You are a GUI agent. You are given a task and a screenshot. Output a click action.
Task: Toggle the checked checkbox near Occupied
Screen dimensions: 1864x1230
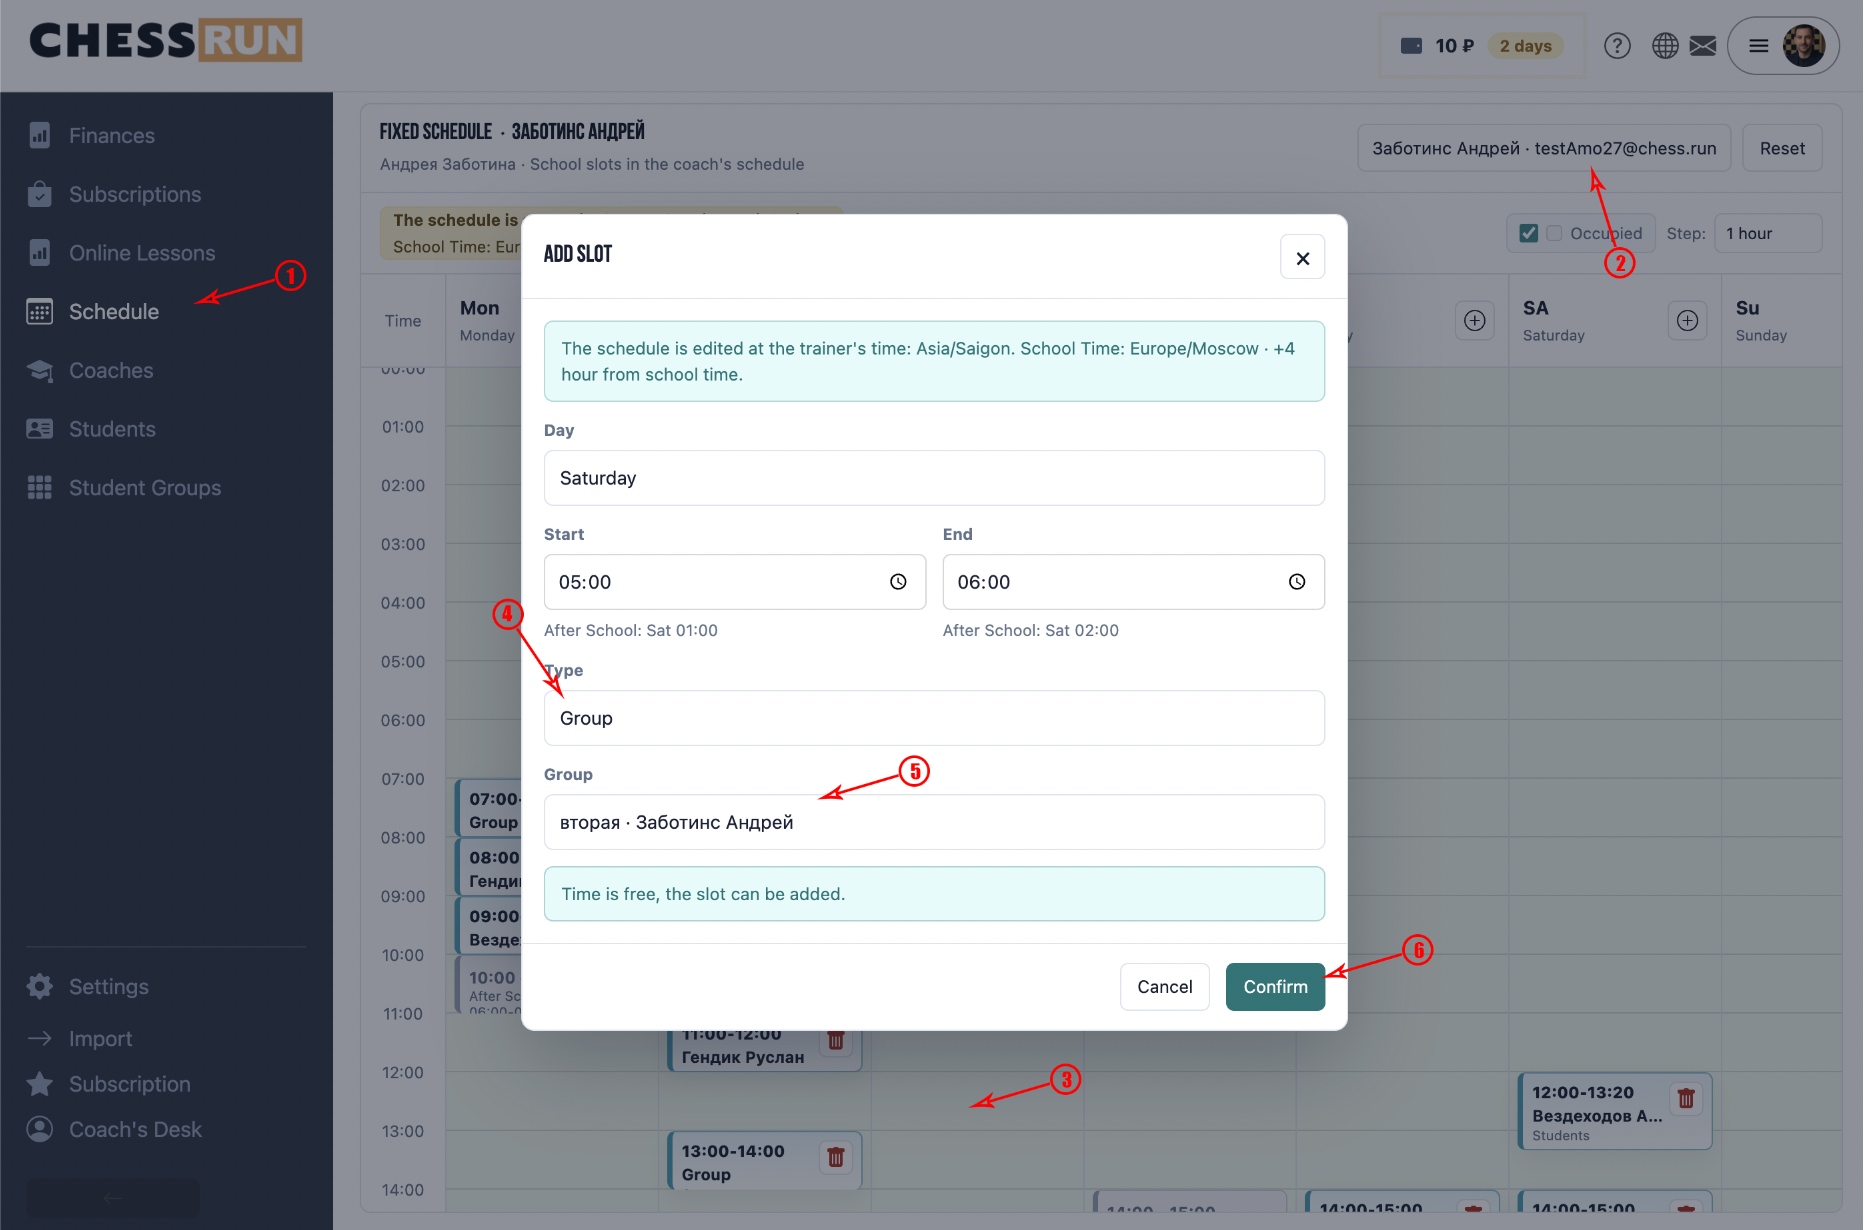pos(1528,233)
